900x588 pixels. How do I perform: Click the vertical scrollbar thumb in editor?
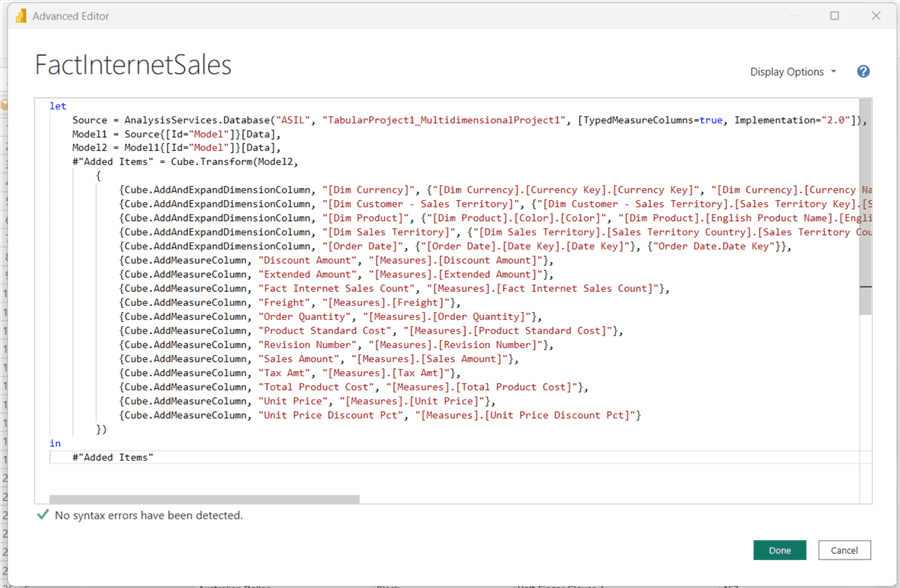click(864, 210)
